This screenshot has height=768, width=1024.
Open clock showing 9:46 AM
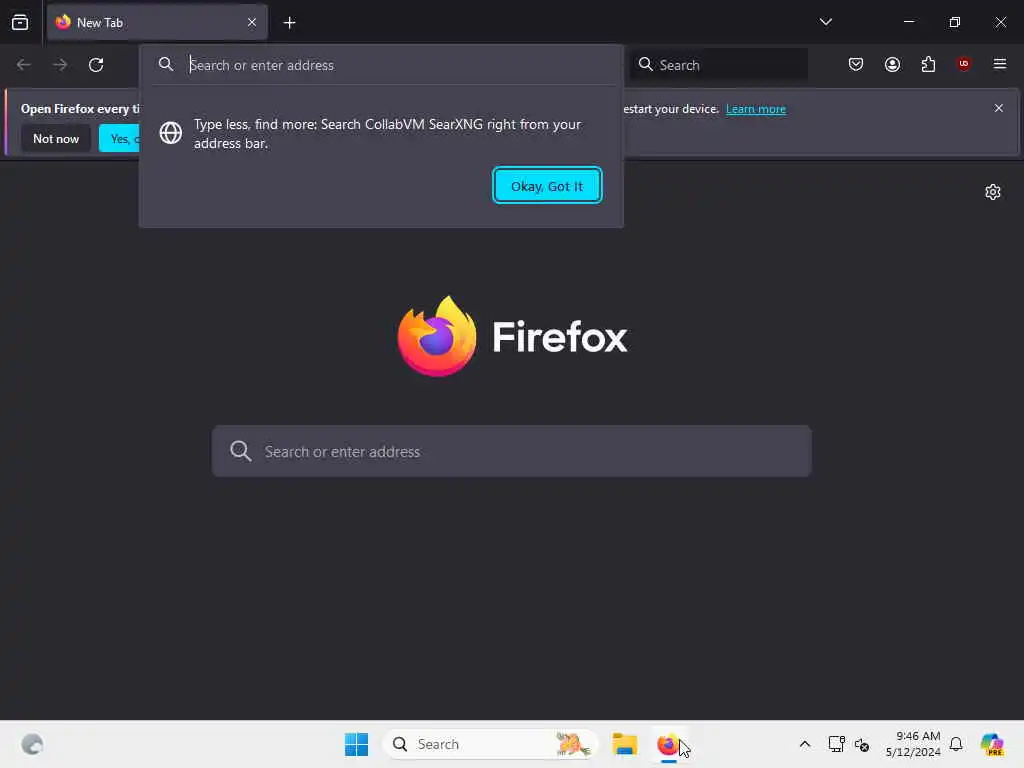coord(913,744)
